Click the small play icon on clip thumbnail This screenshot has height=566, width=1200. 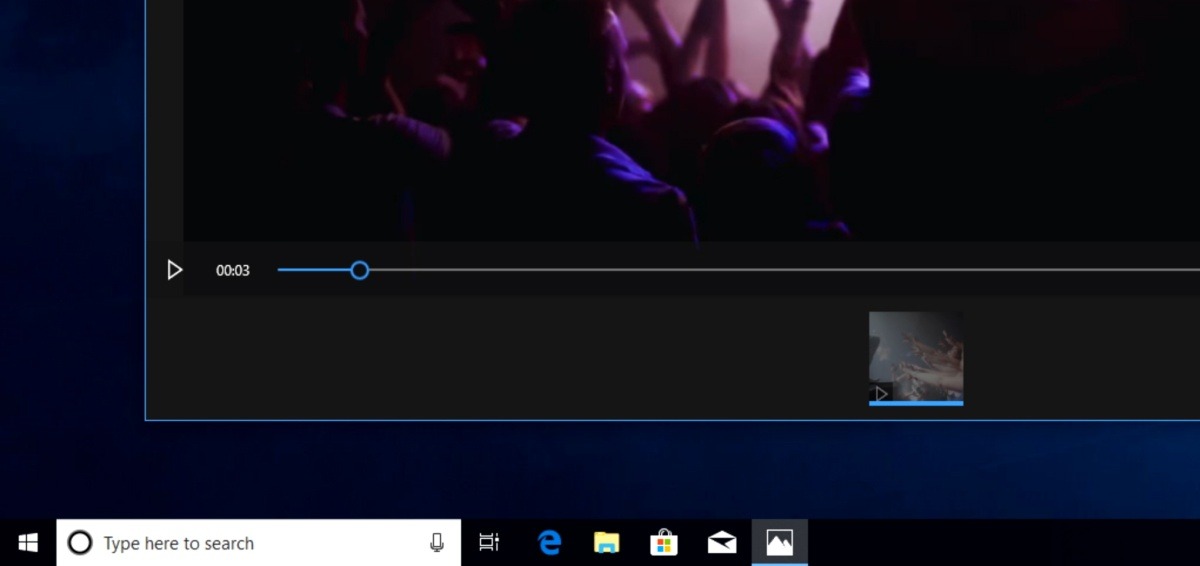coord(881,393)
